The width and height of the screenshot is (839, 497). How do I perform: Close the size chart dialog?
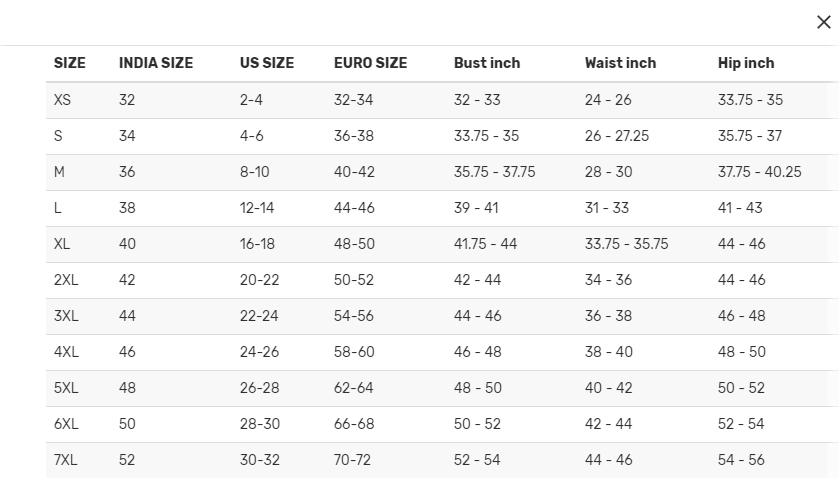point(823,22)
